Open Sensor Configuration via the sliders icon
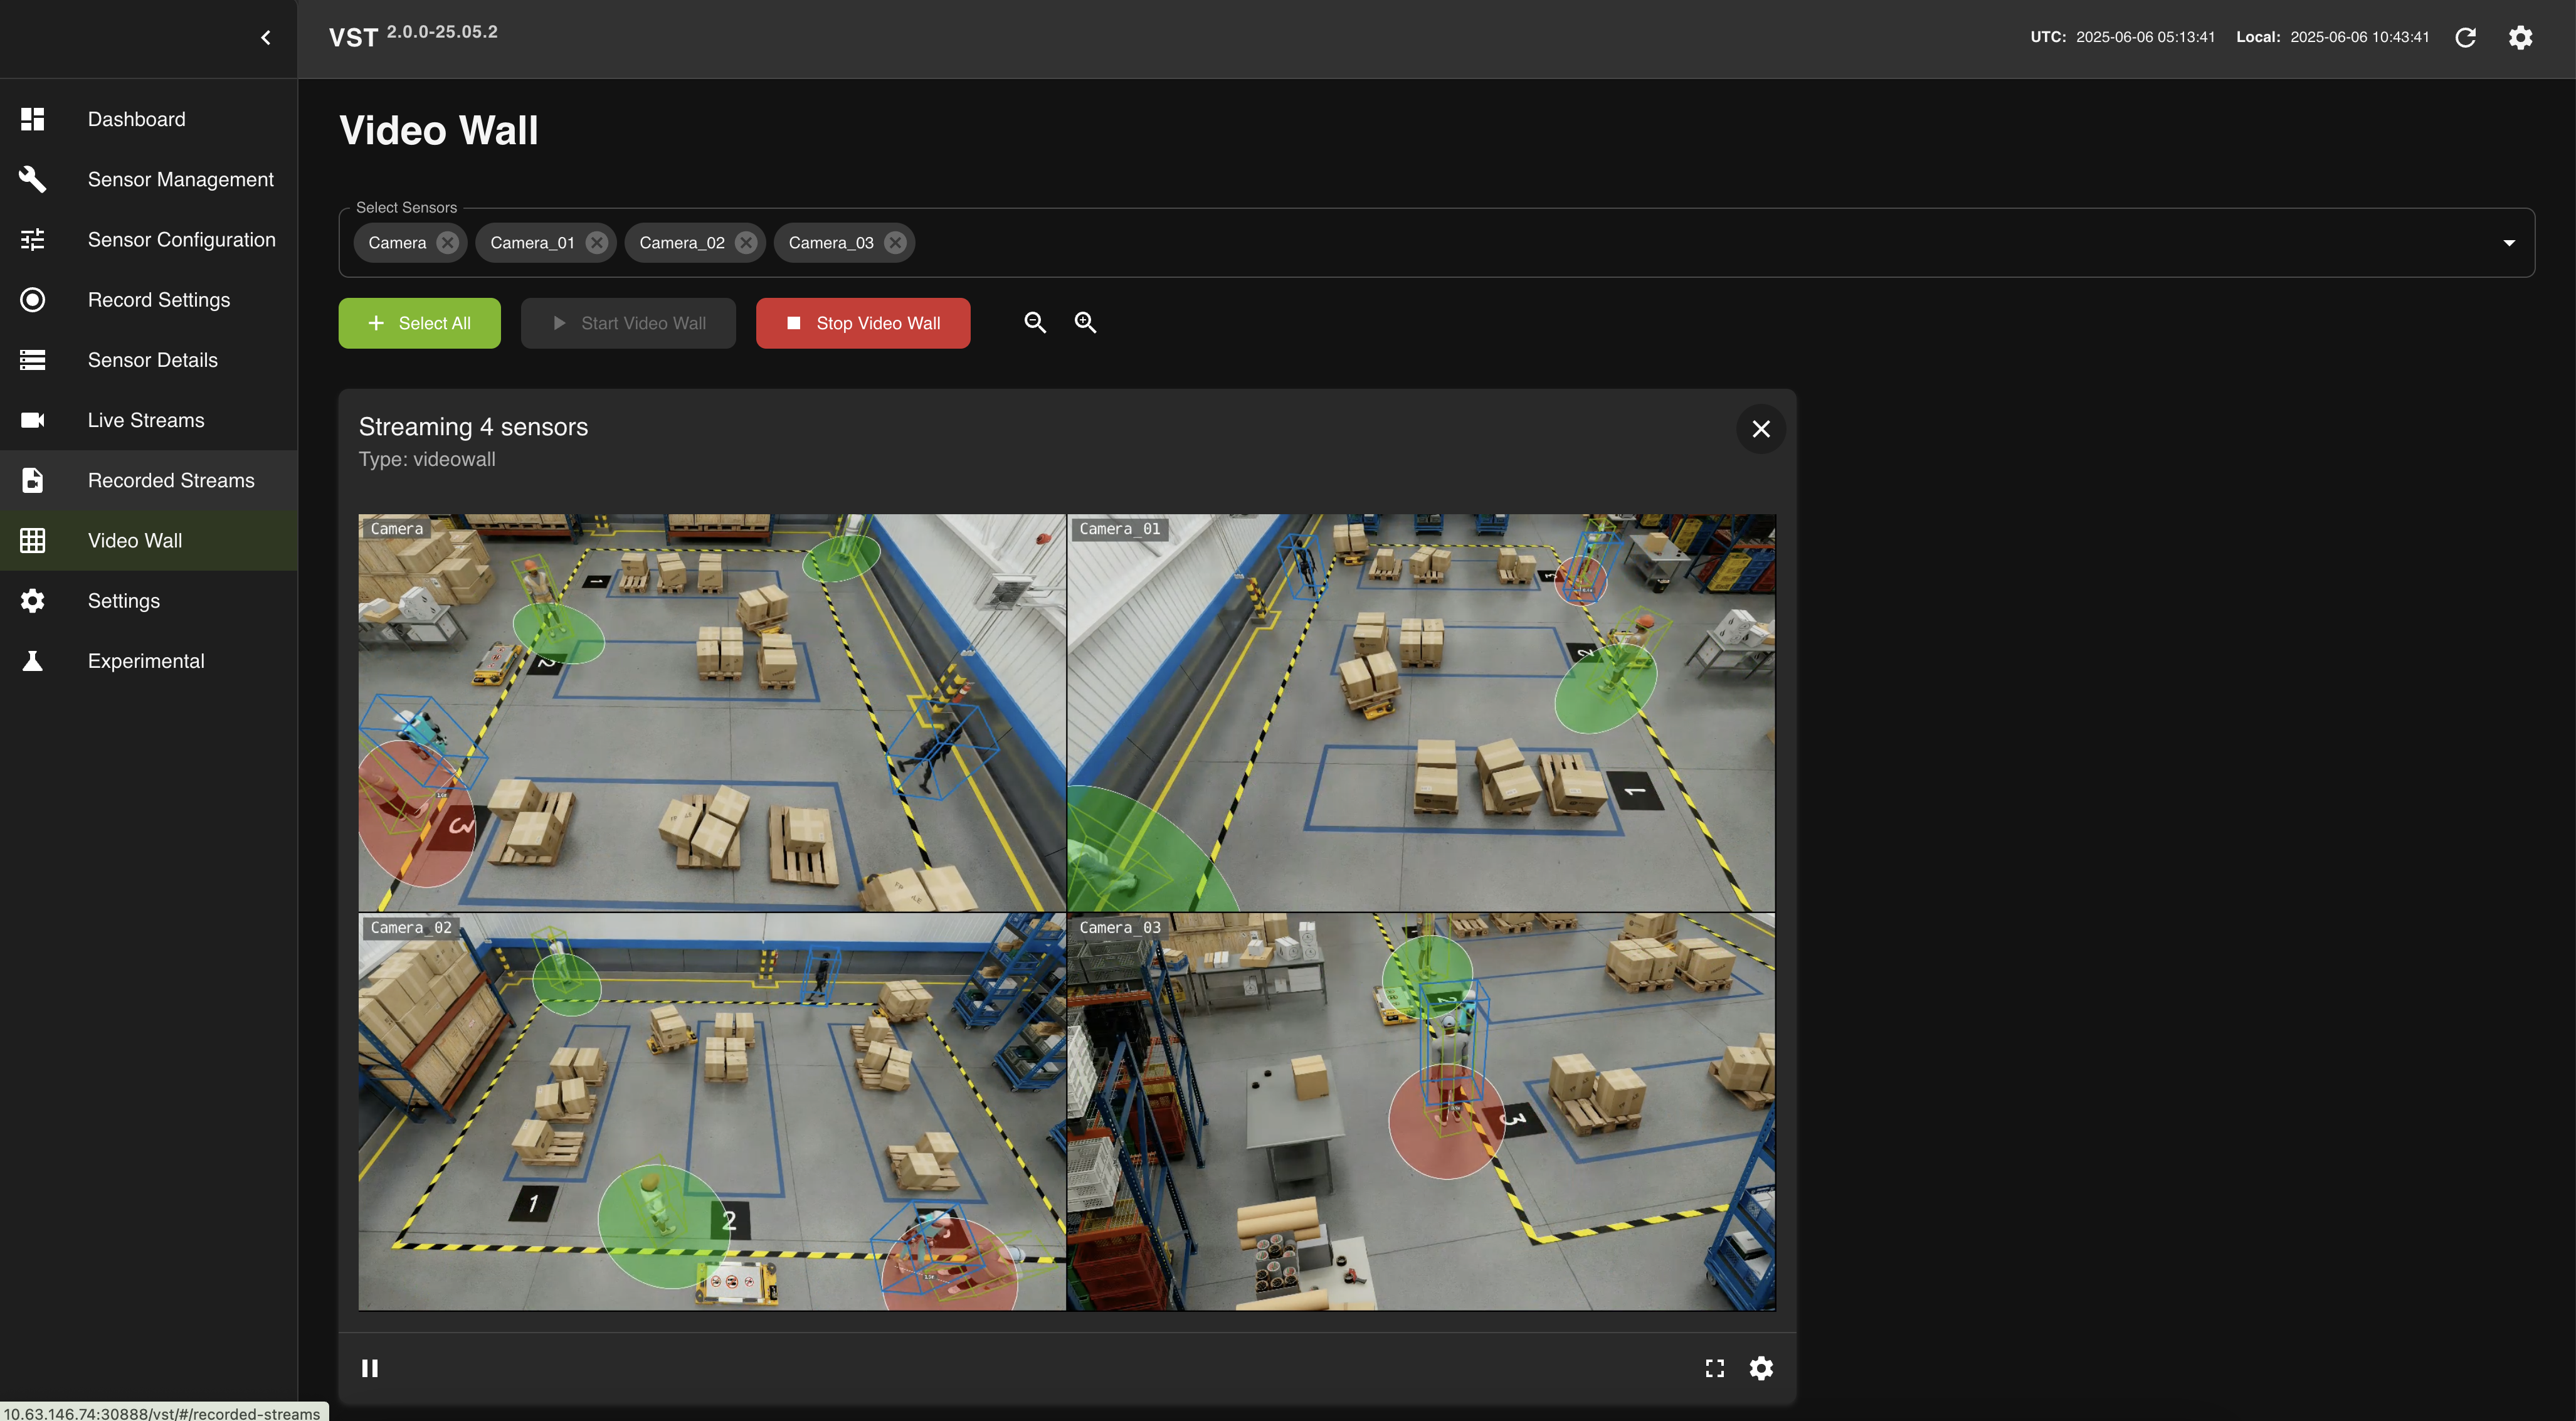2576x1421 pixels. click(x=32, y=239)
